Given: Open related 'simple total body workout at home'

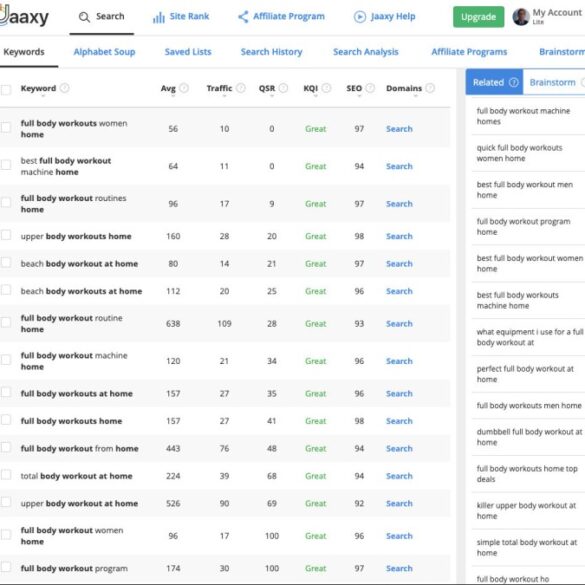Looking at the screenshot, I should (526, 547).
